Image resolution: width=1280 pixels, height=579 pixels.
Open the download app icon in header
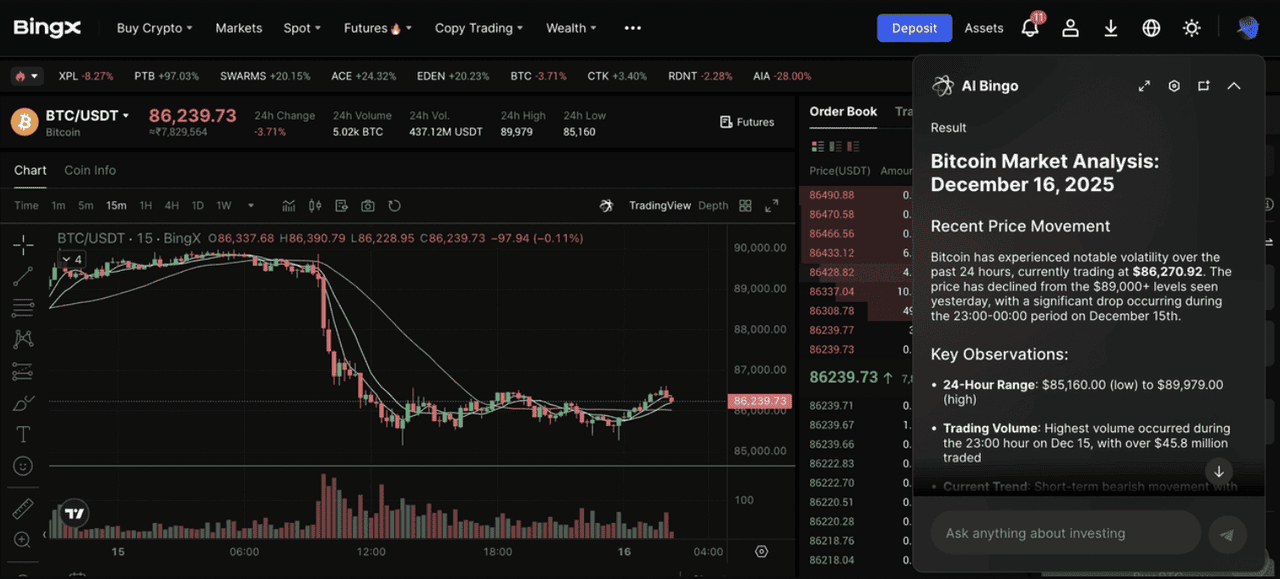point(1111,28)
